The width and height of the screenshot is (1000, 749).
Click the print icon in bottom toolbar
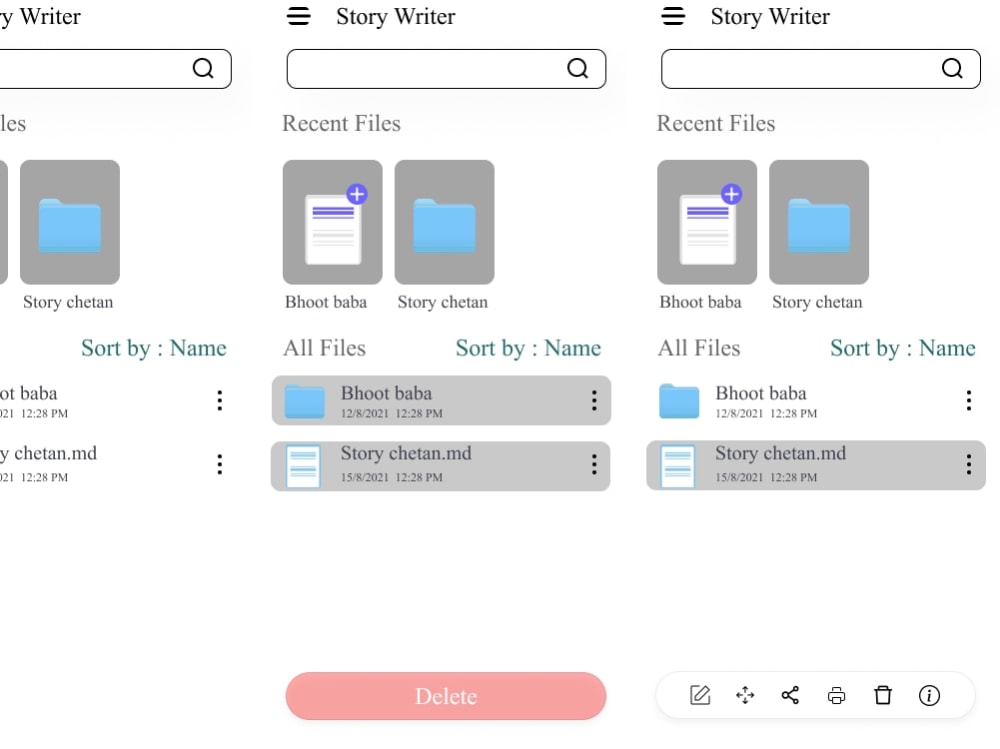836,695
